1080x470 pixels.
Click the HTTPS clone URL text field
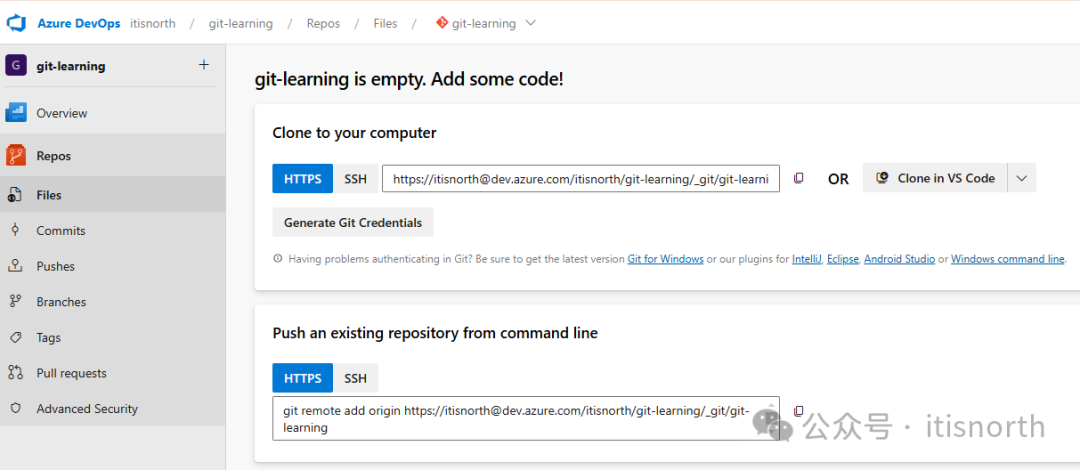pos(580,179)
